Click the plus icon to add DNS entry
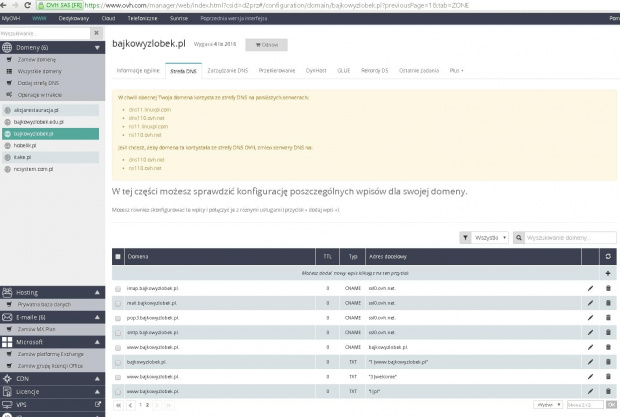The image size is (620, 417). point(608,272)
